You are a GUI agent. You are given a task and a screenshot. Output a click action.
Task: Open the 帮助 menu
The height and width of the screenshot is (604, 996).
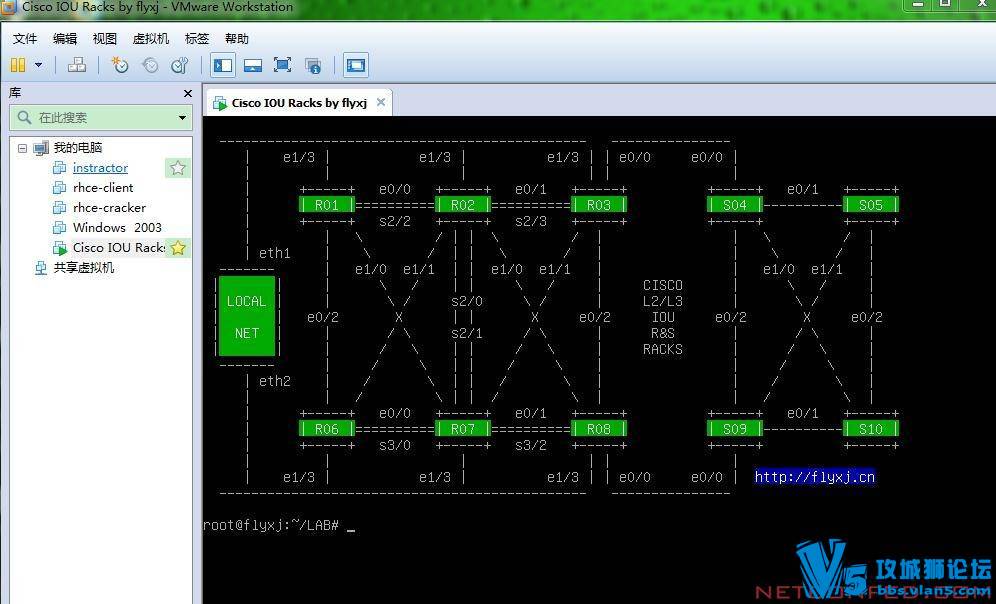[x=237, y=39]
